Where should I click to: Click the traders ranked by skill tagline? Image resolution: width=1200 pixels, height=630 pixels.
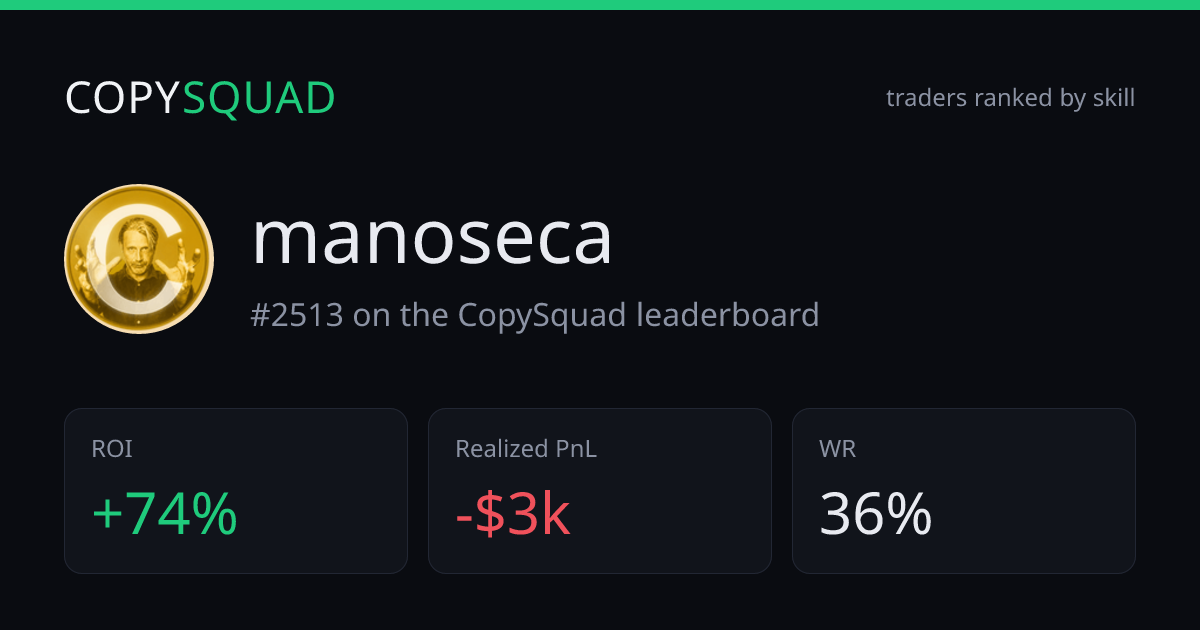pyautogui.click(x=1010, y=98)
